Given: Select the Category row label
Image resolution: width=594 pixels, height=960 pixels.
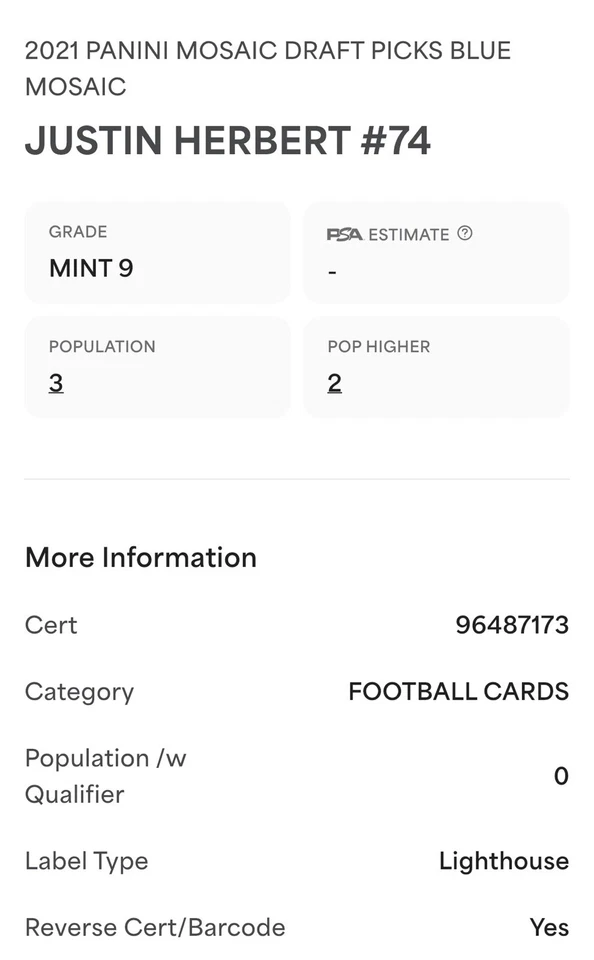Looking at the screenshot, I should [x=79, y=691].
